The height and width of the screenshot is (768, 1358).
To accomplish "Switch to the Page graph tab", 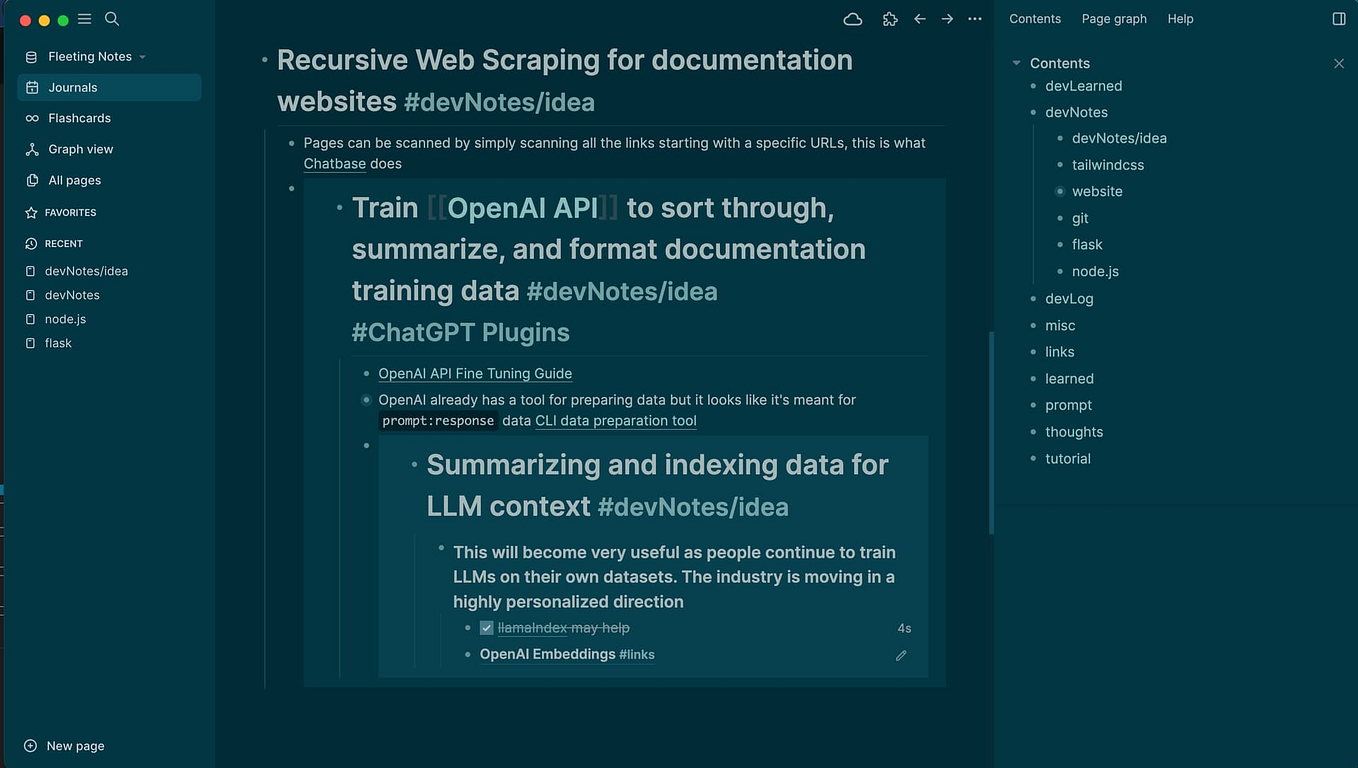I will tap(1114, 19).
